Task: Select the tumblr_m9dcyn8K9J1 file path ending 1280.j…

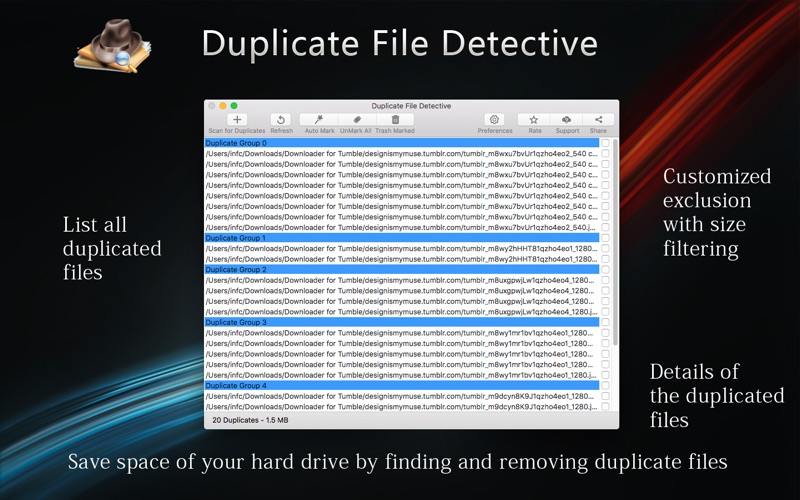Action: pyautogui.click(x=402, y=407)
